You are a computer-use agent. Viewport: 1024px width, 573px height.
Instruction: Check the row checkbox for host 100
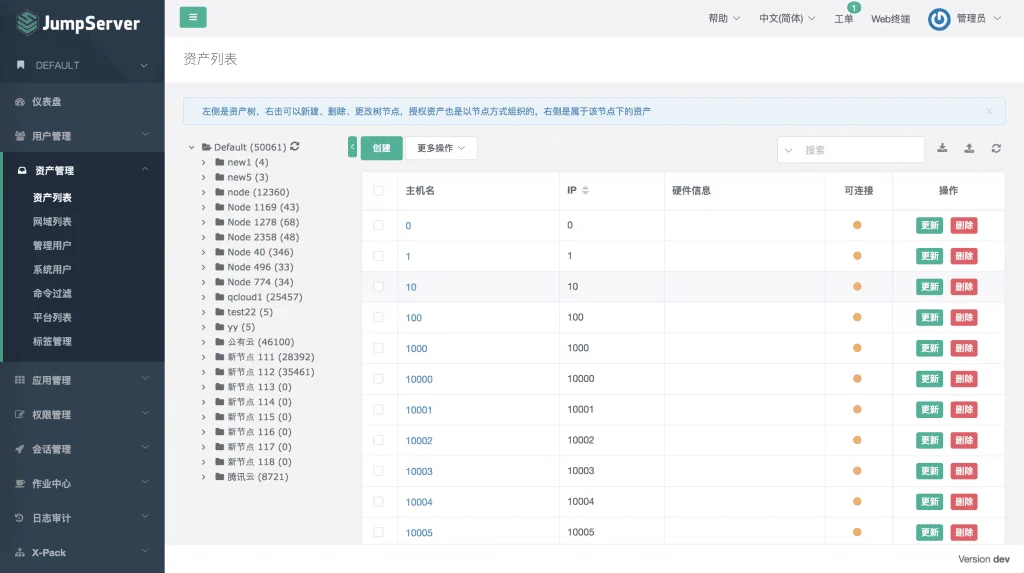(378, 318)
